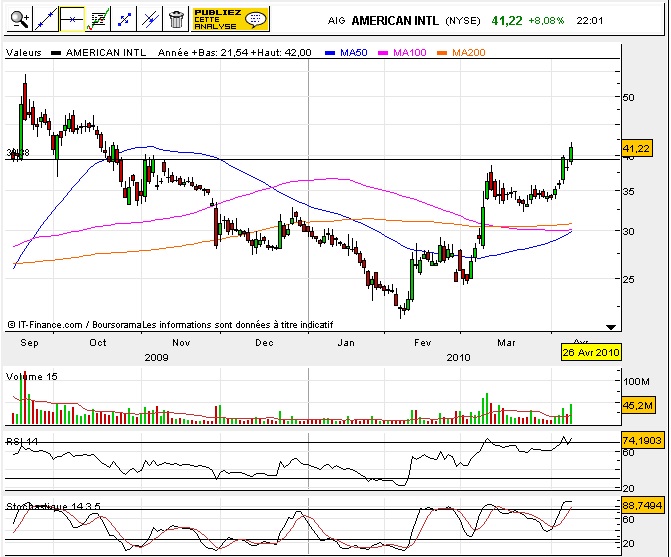
Task: Click the Oct month label on axis
Action: point(98,343)
